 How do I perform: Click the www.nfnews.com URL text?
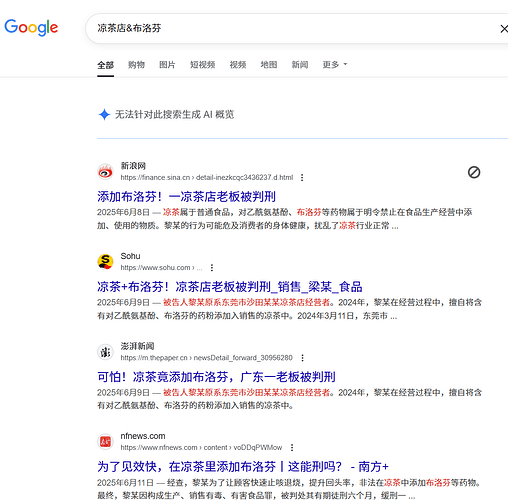[x=201, y=448]
